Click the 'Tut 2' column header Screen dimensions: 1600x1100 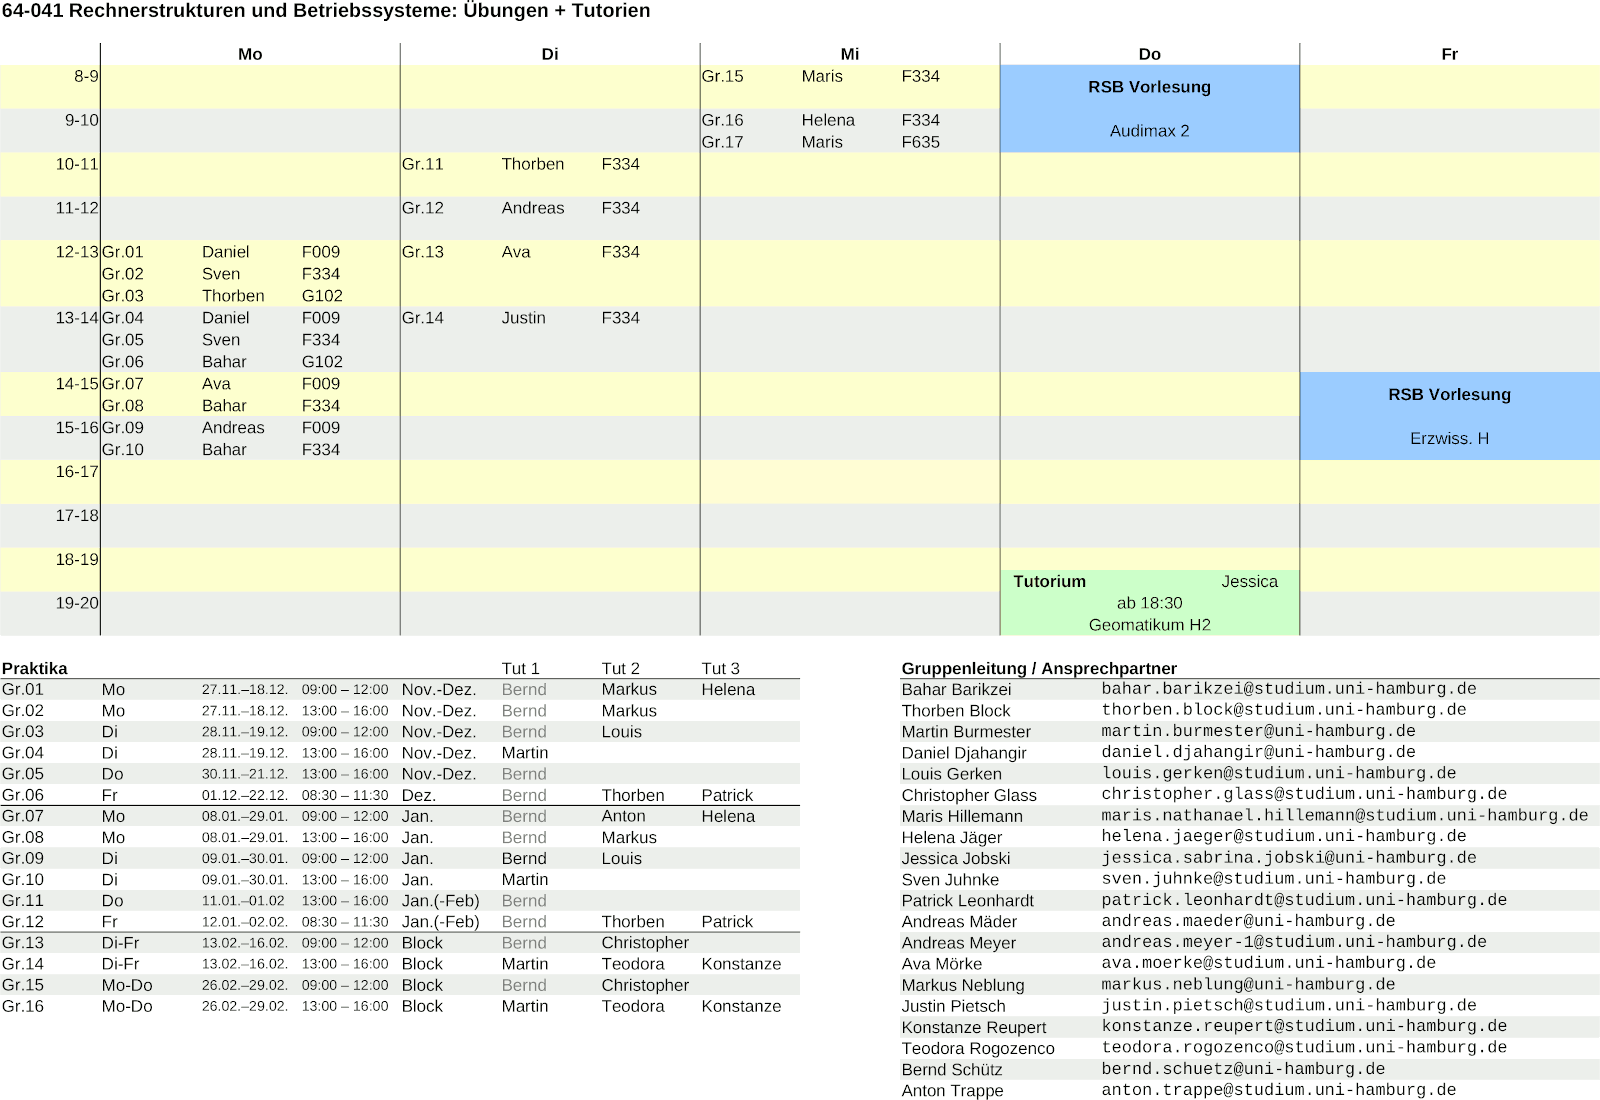click(x=621, y=669)
